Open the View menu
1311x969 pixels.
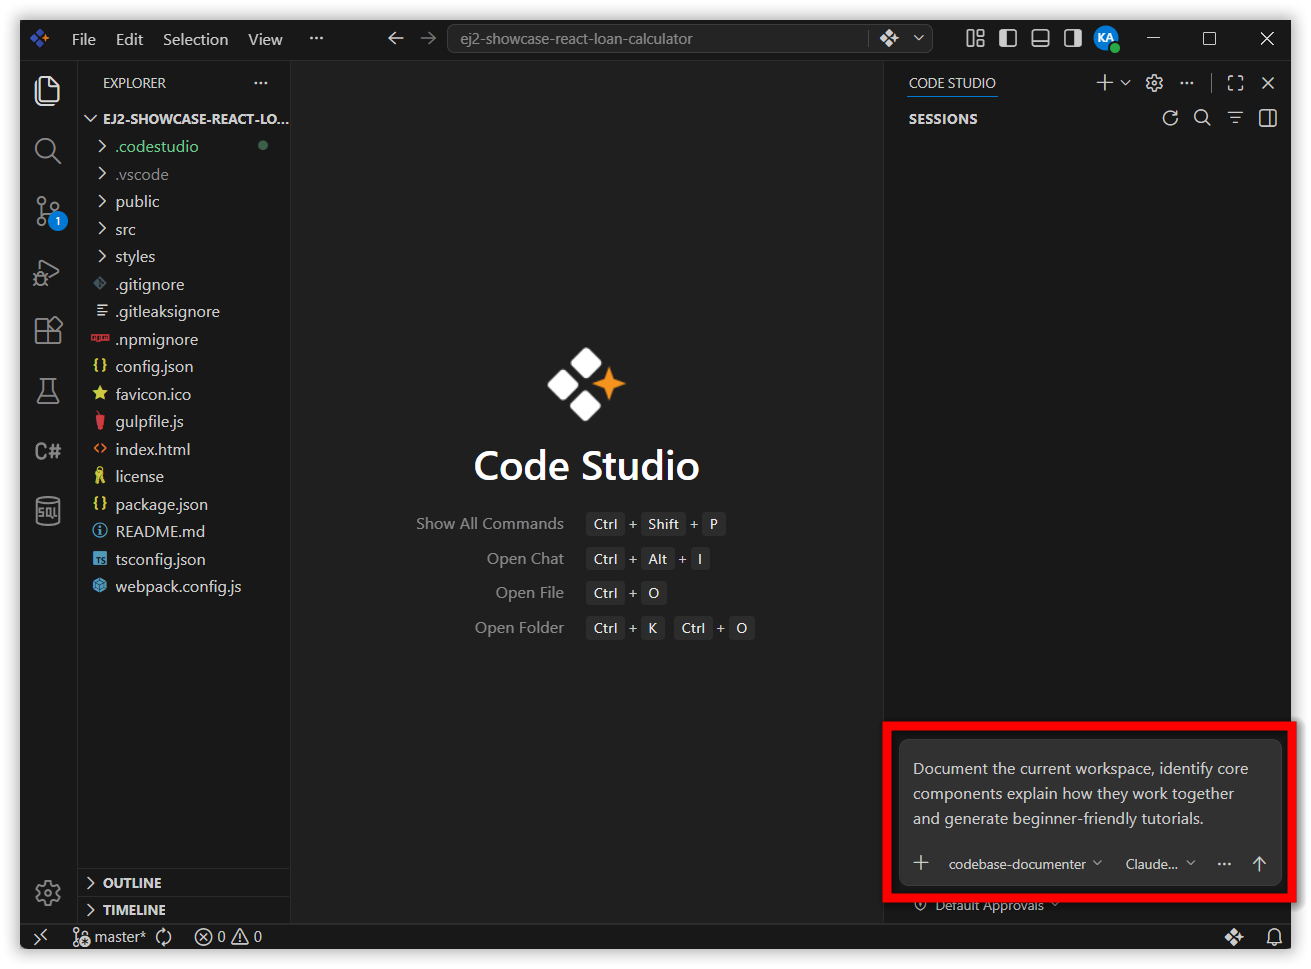265,39
